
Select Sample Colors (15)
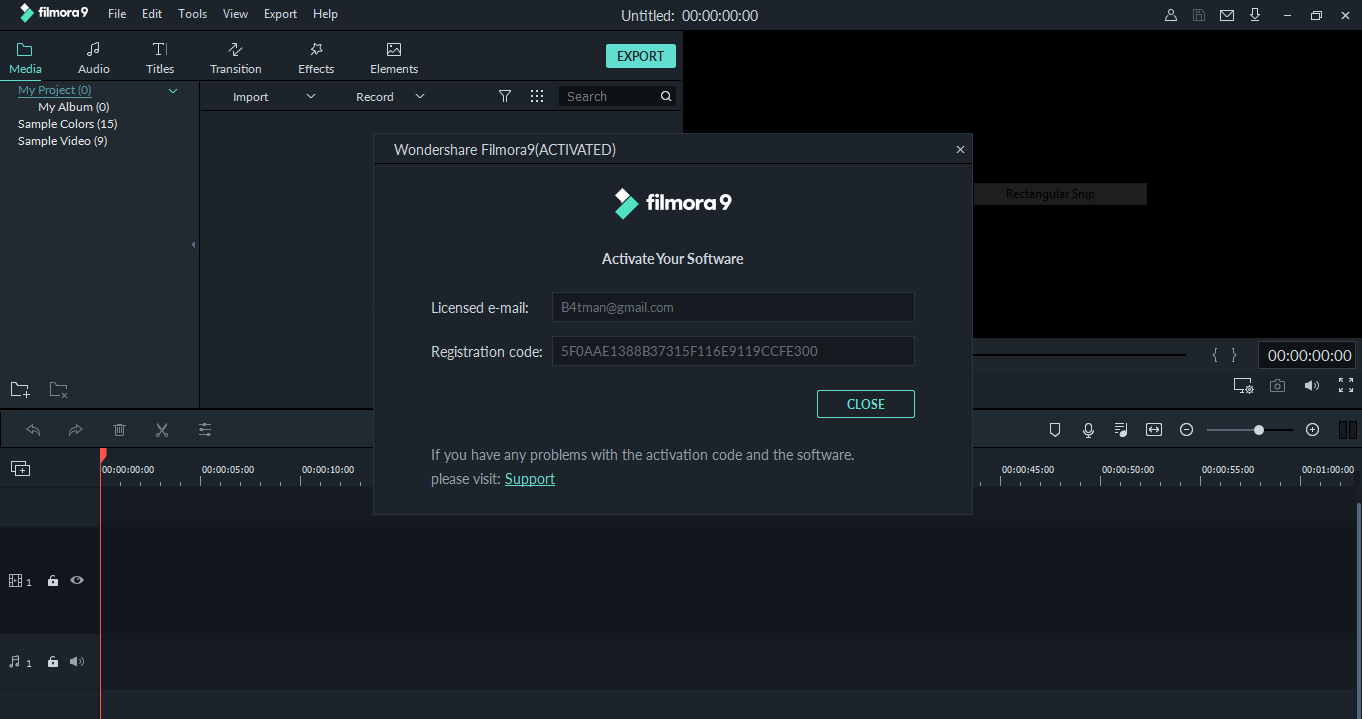click(67, 124)
